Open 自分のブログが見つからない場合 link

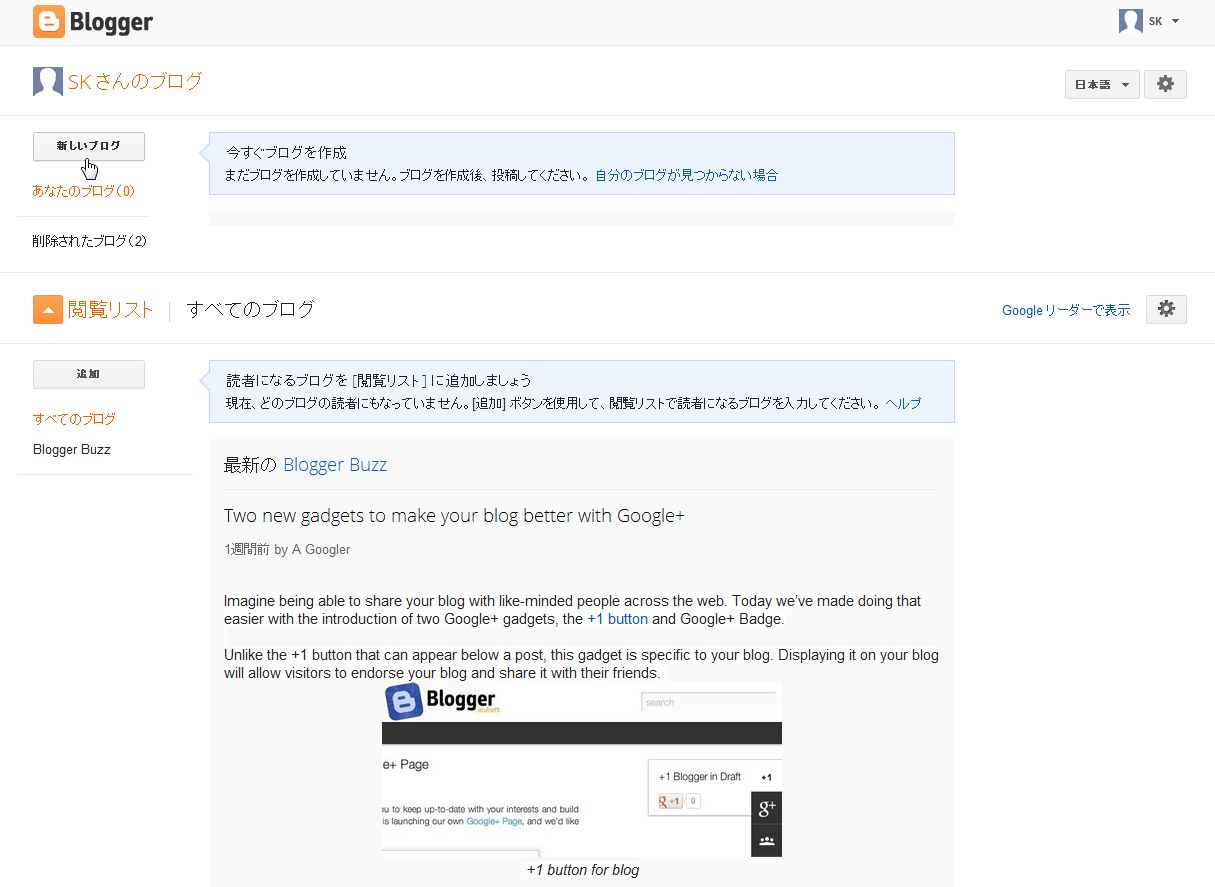686,175
